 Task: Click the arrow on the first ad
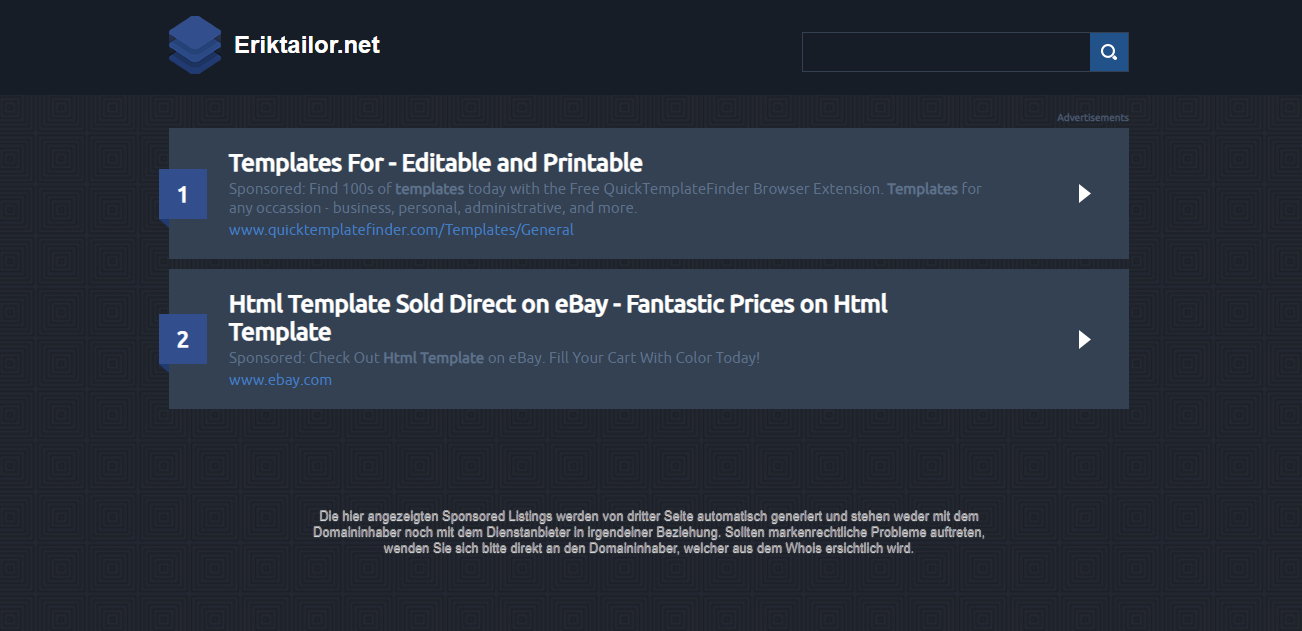[1084, 194]
